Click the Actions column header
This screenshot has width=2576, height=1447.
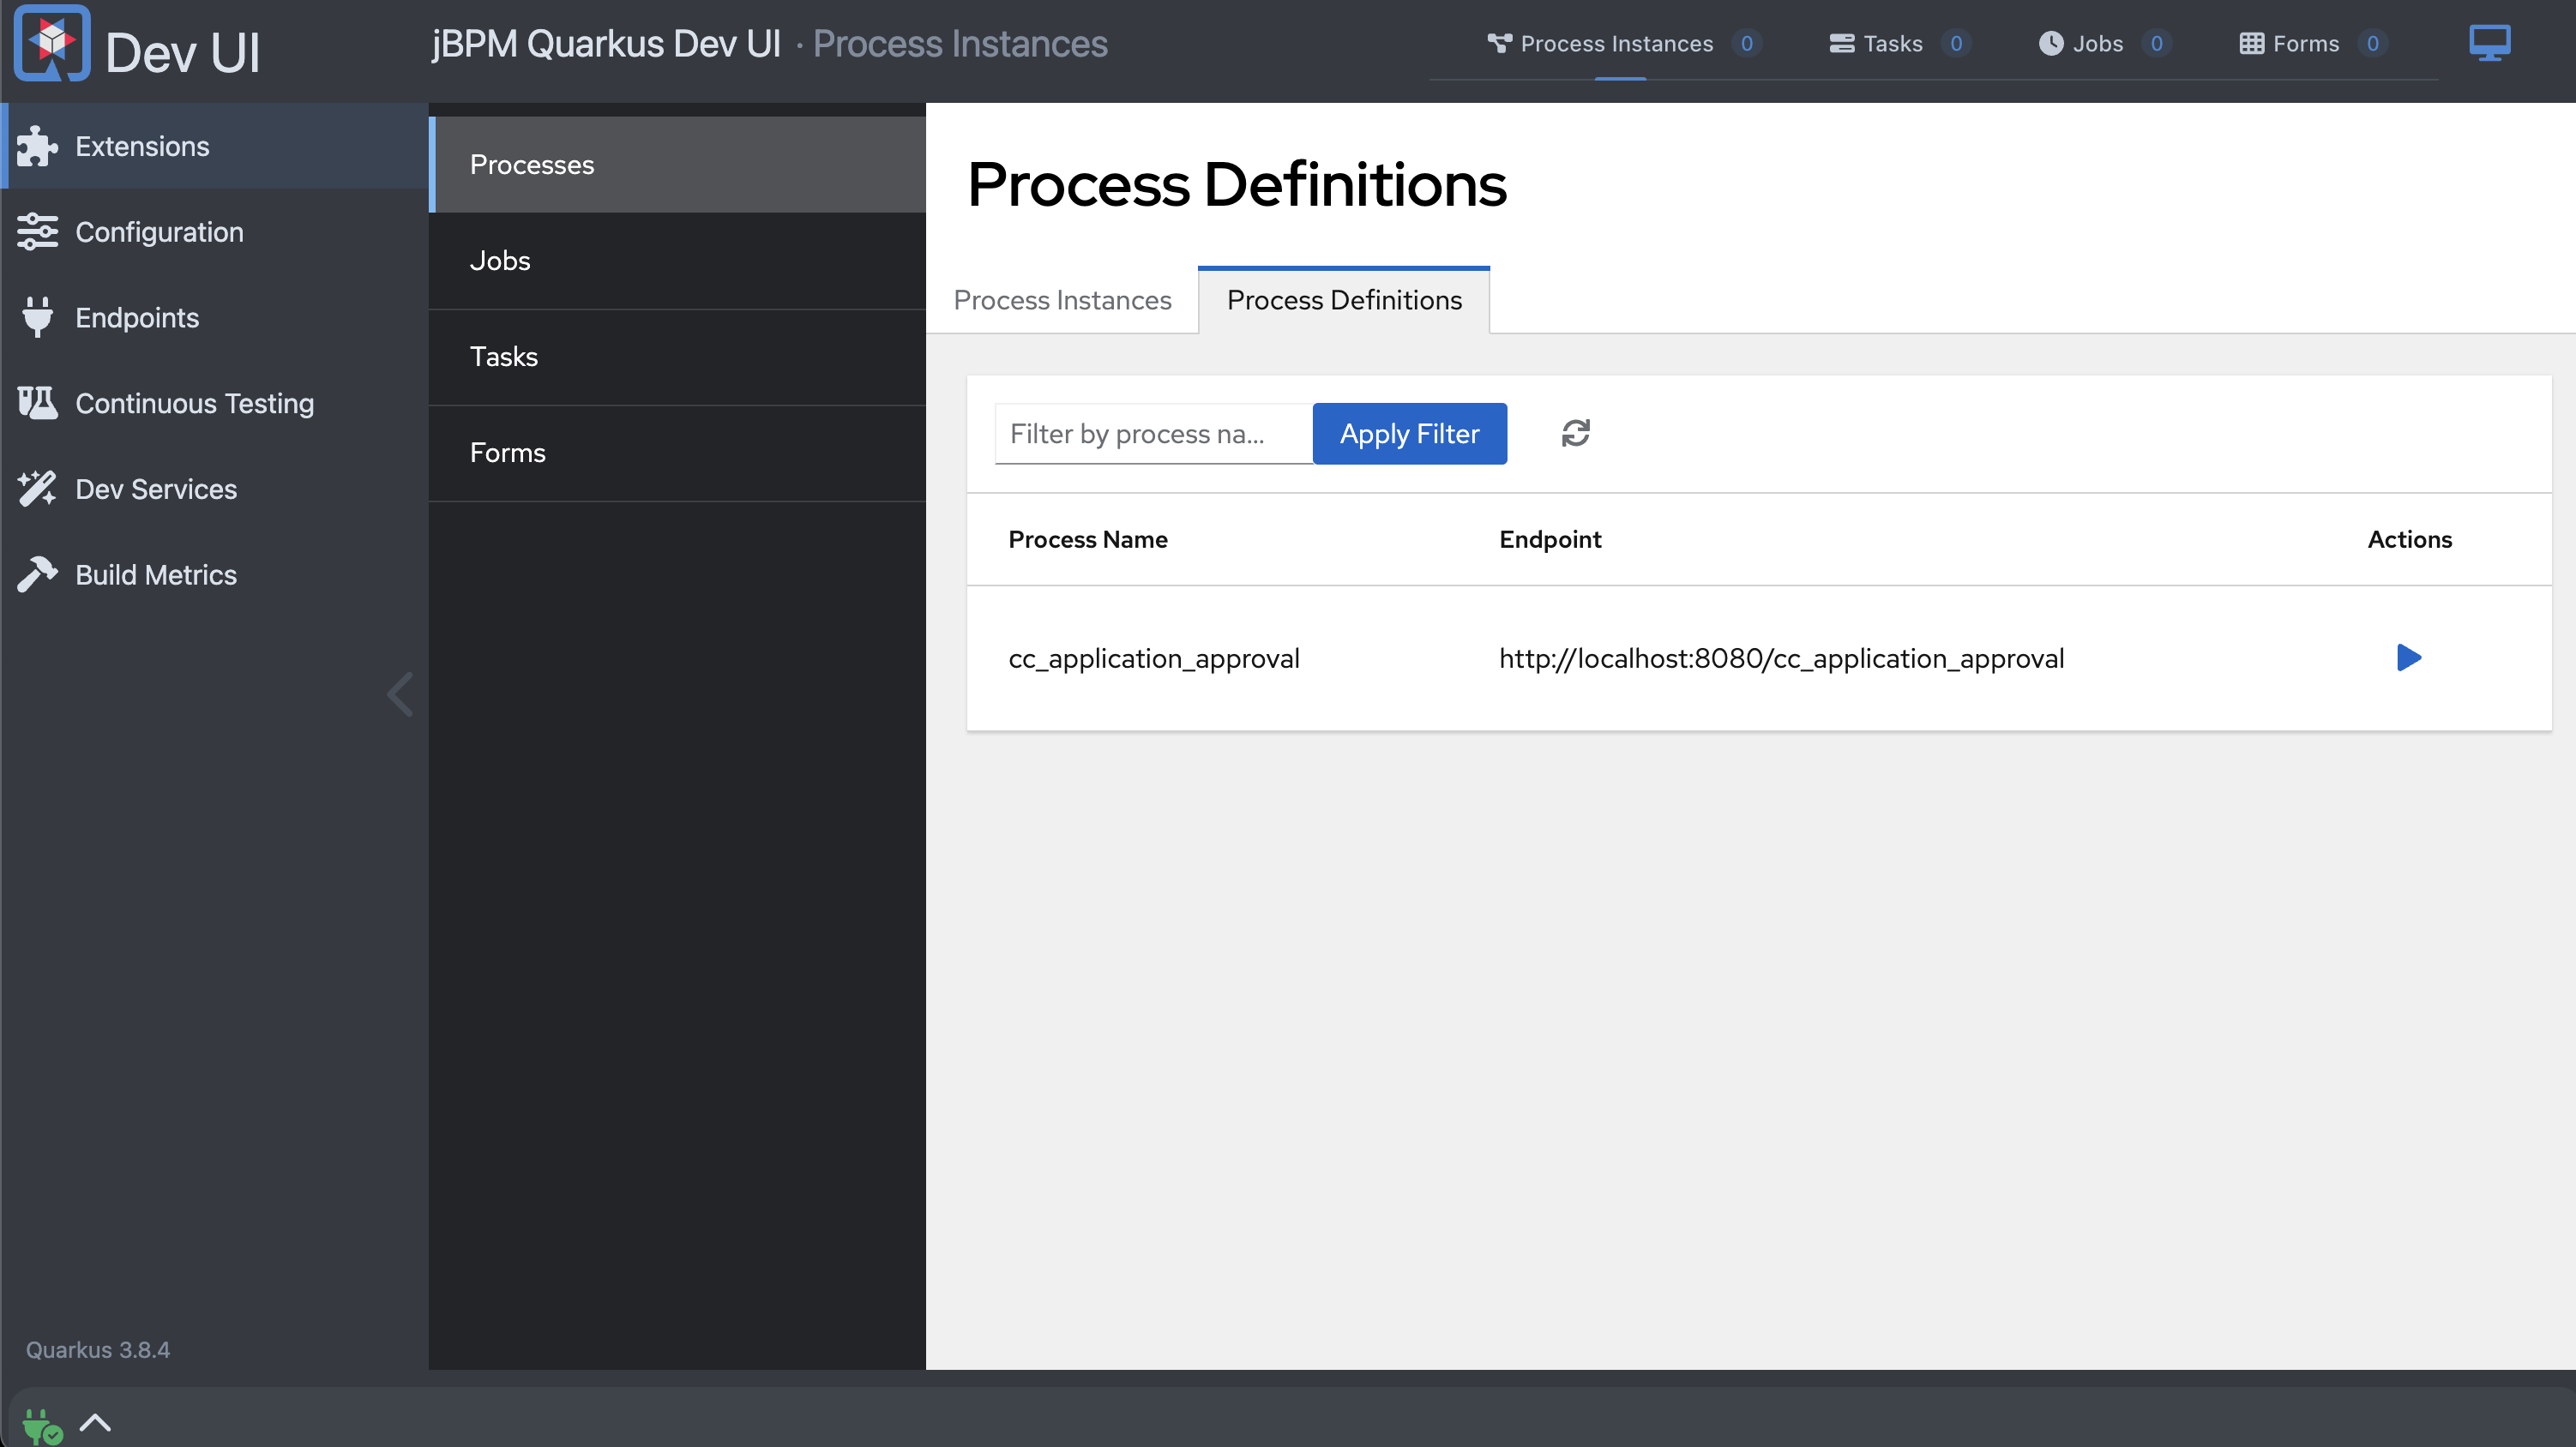pos(2409,539)
